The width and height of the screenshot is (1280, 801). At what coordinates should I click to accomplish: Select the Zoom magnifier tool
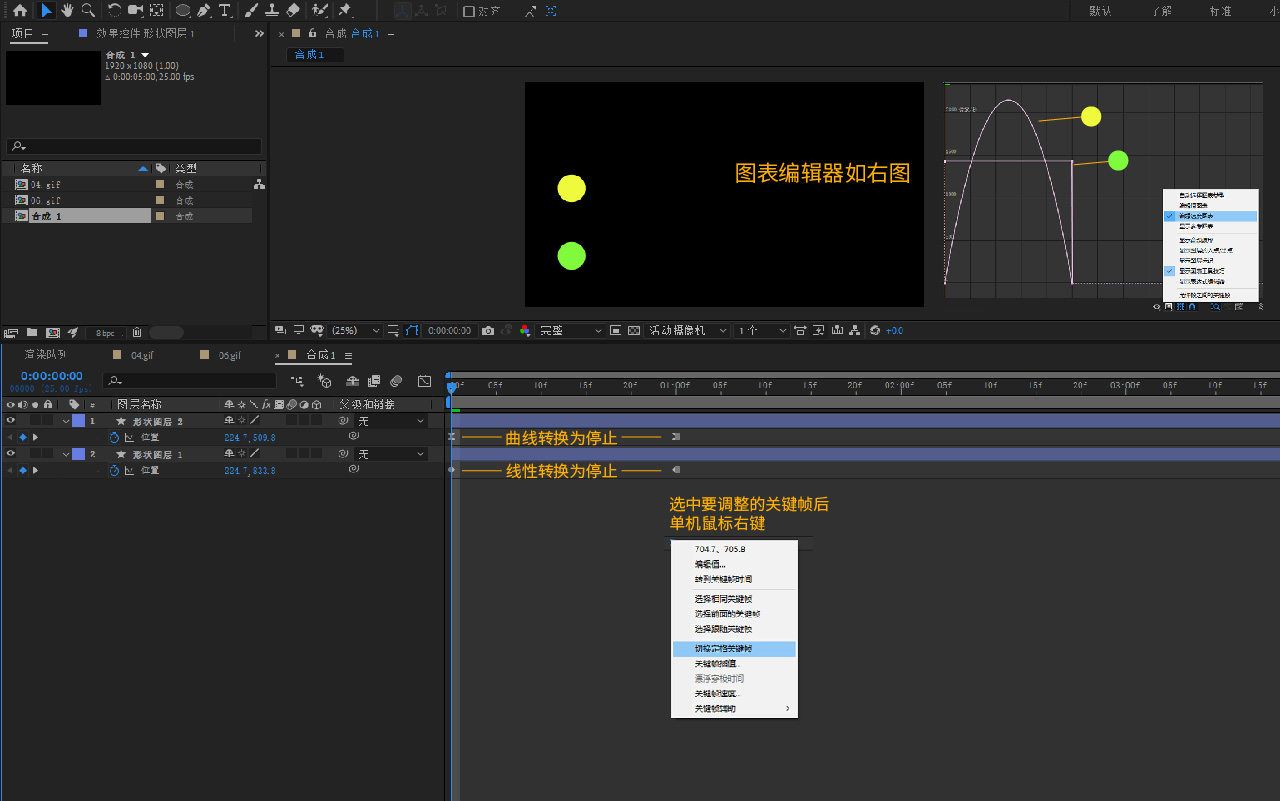click(88, 10)
